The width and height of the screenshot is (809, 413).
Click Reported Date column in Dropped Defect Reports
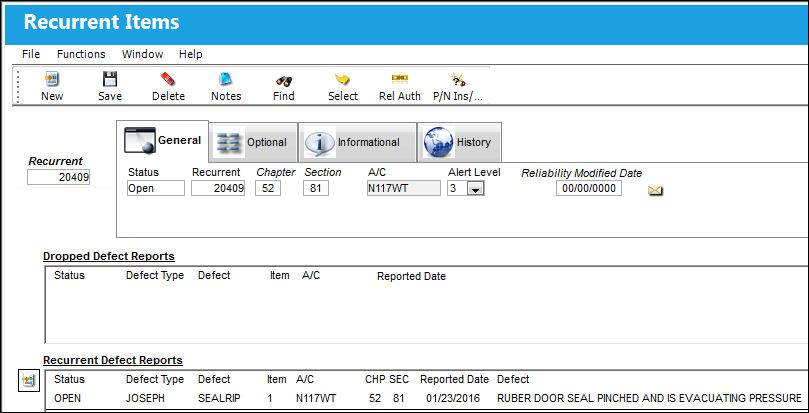tap(411, 276)
